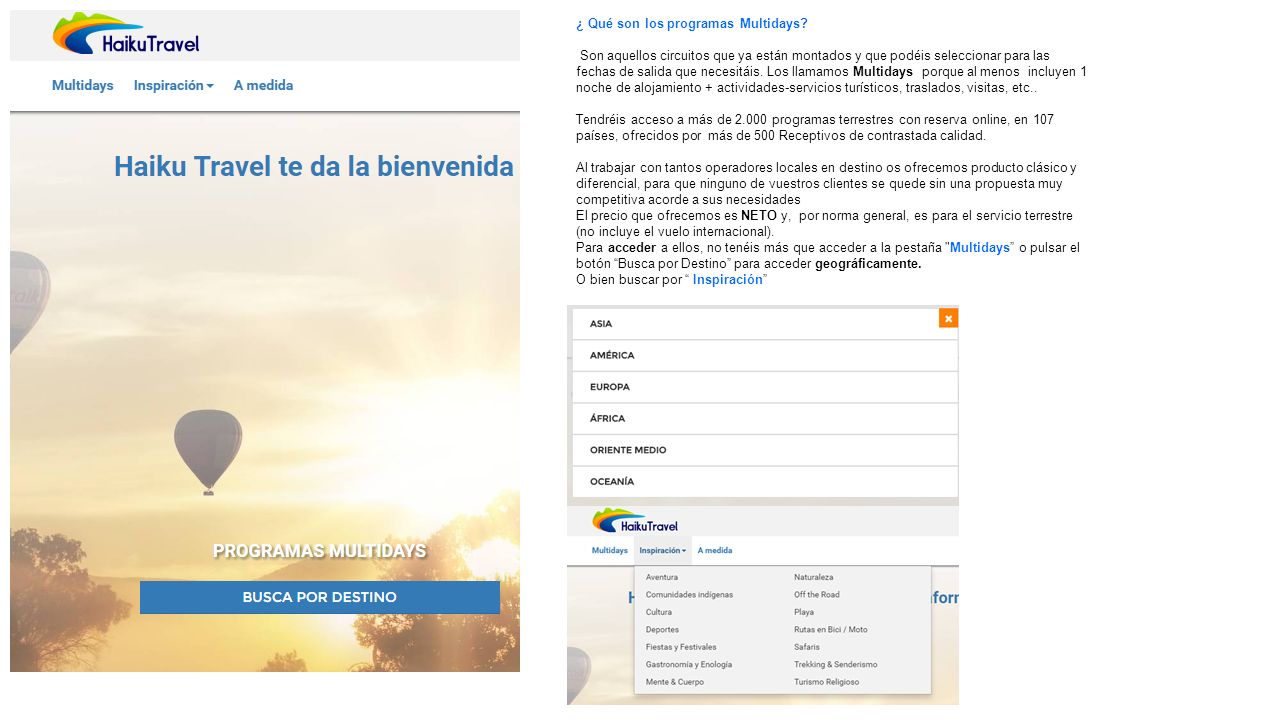
Task: Click the Inspiración dropdown in the lower screenshot
Action: 663,551
